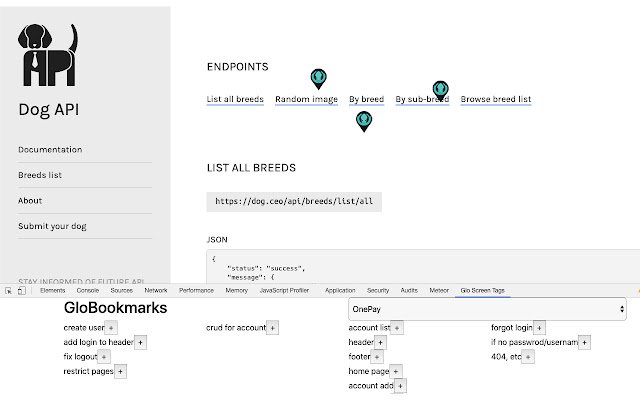Click the ENDPOINTS heading
The width and height of the screenshot is (640, 400).
point(238,67)
